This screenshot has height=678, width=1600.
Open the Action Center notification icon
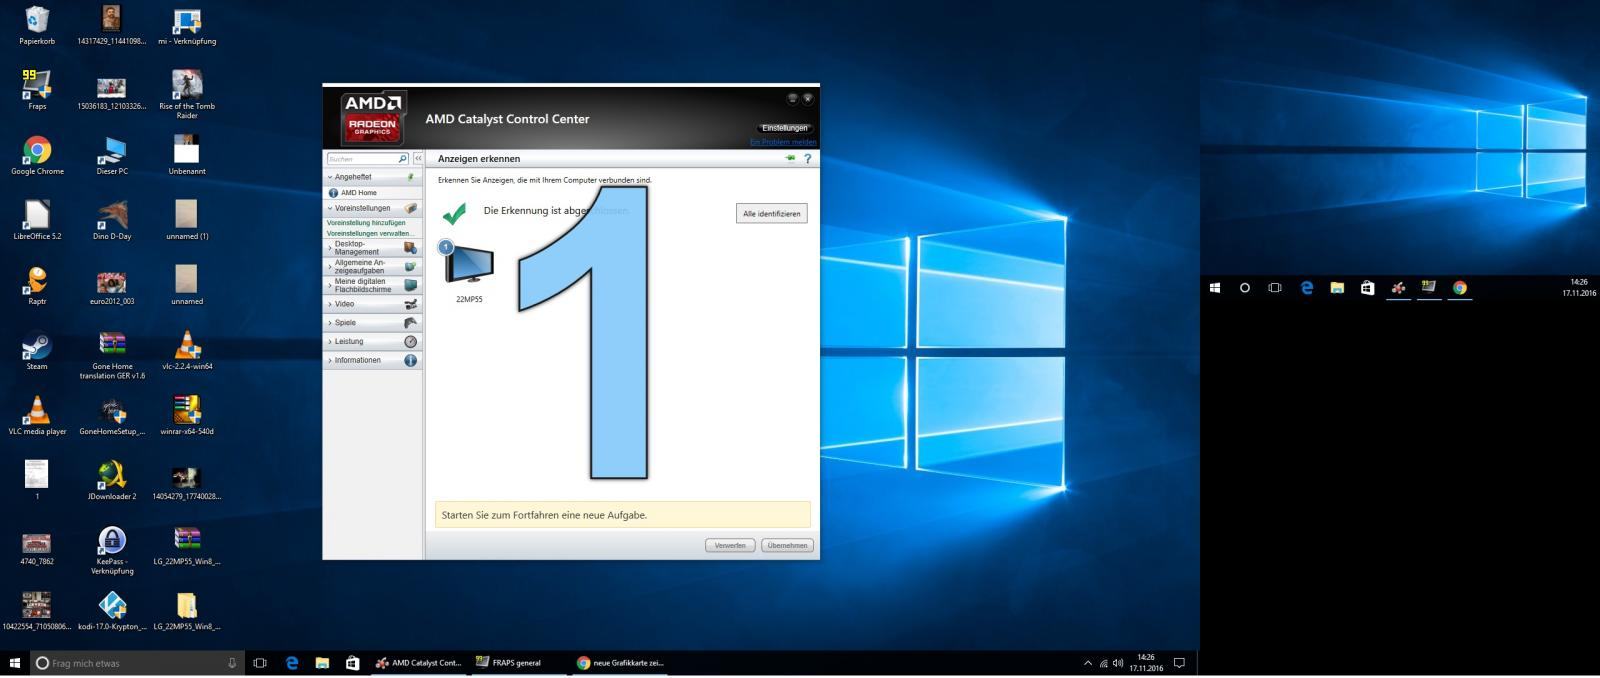click(x=1179, y=662)
